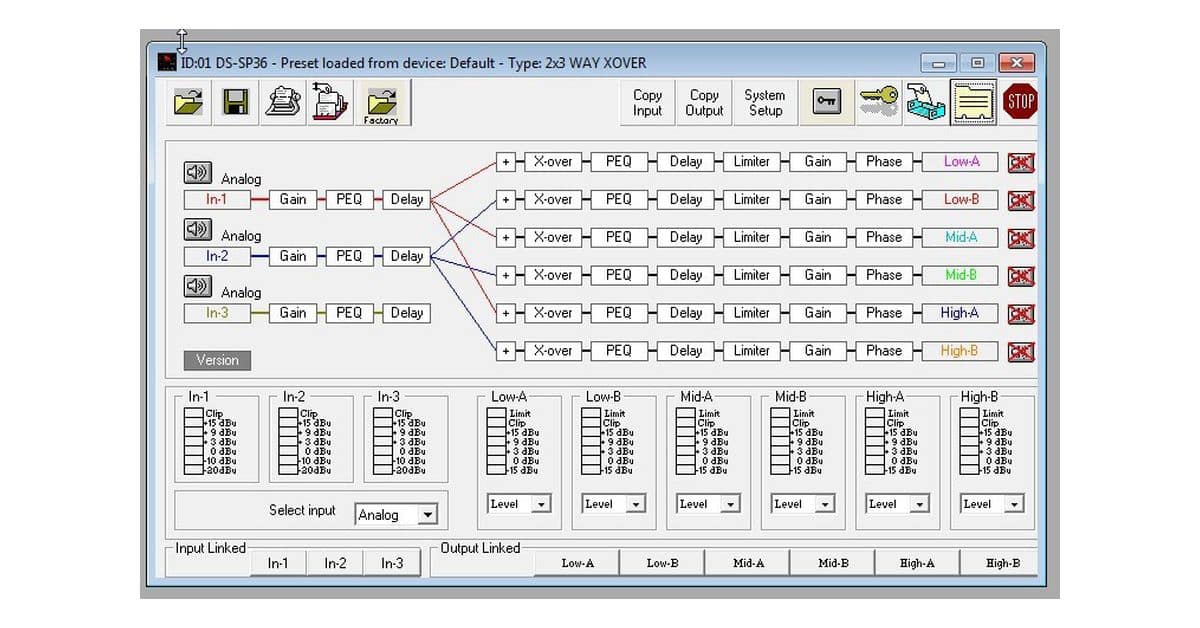The image size is (1200, 628).
Task: Toggle mute speaker for input In-1
Action: click(197, 173)
